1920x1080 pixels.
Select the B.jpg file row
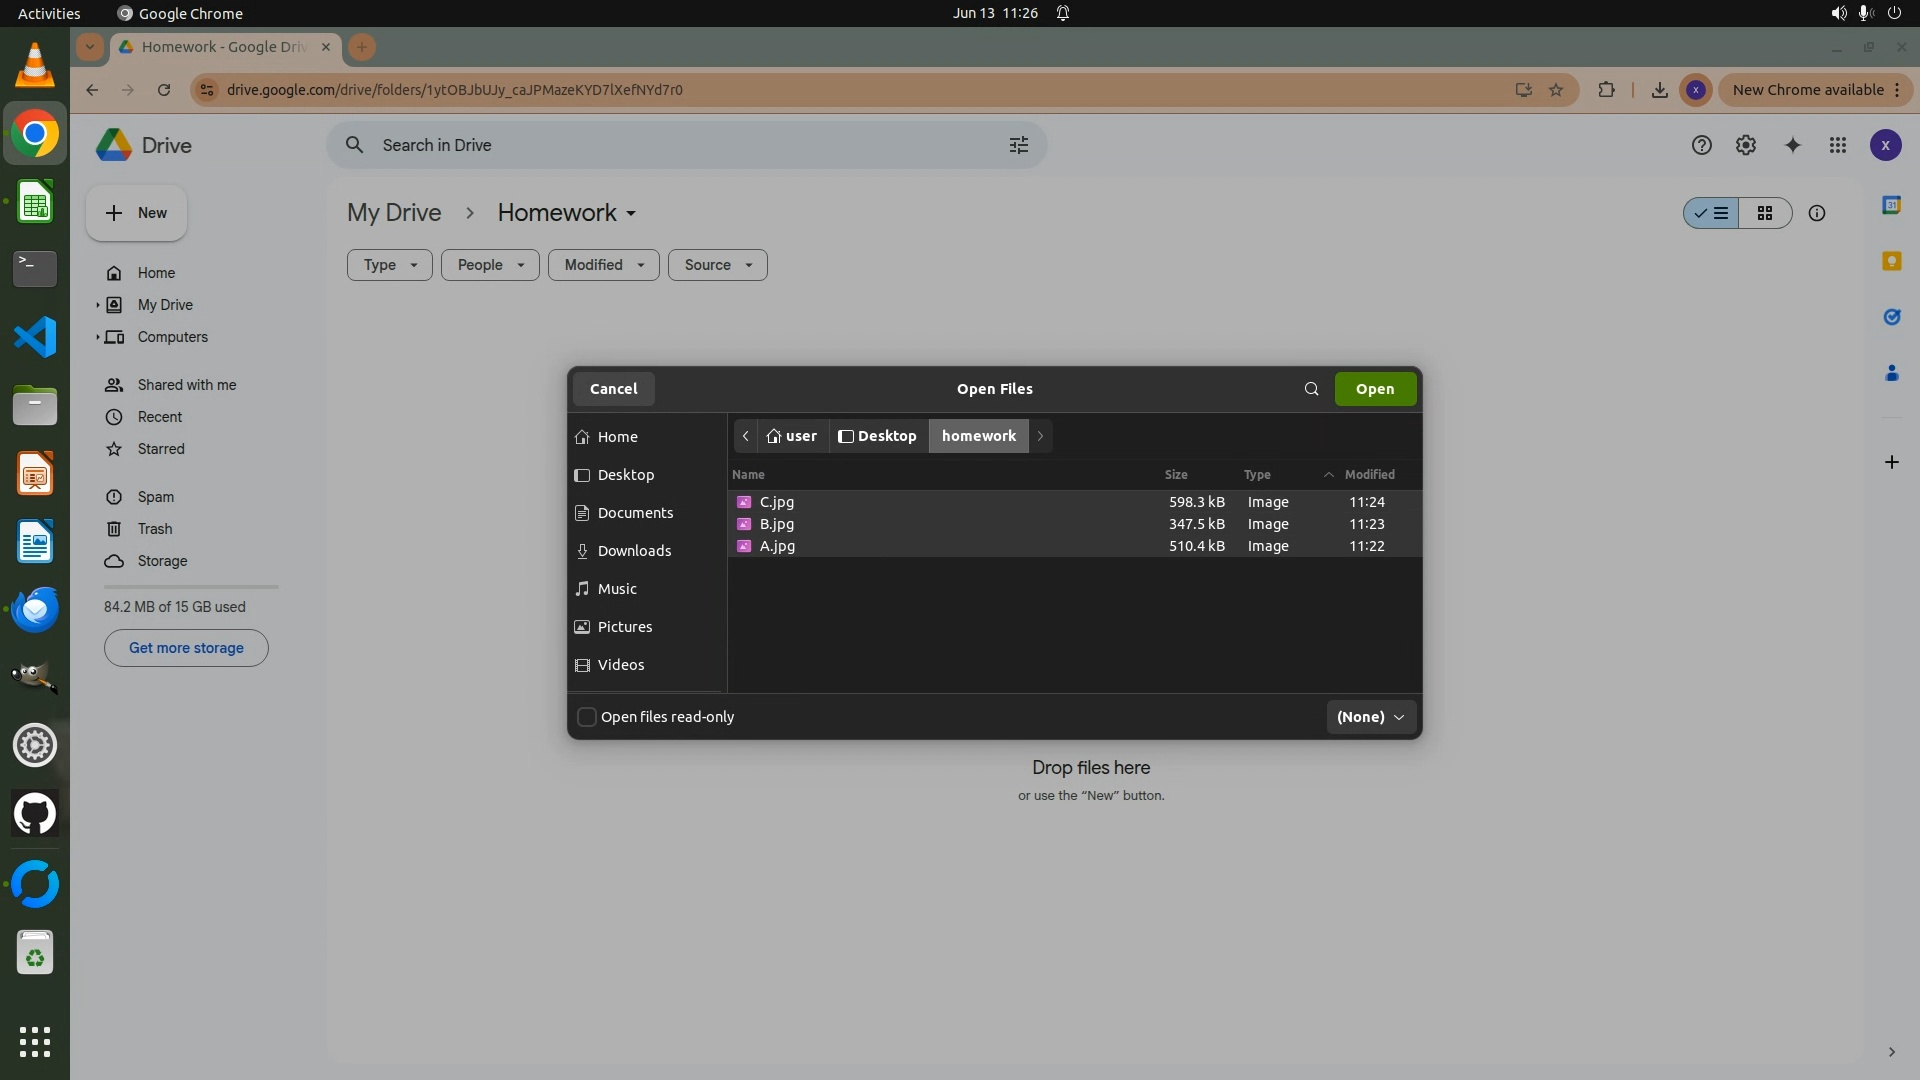click(x=776, y=524)
